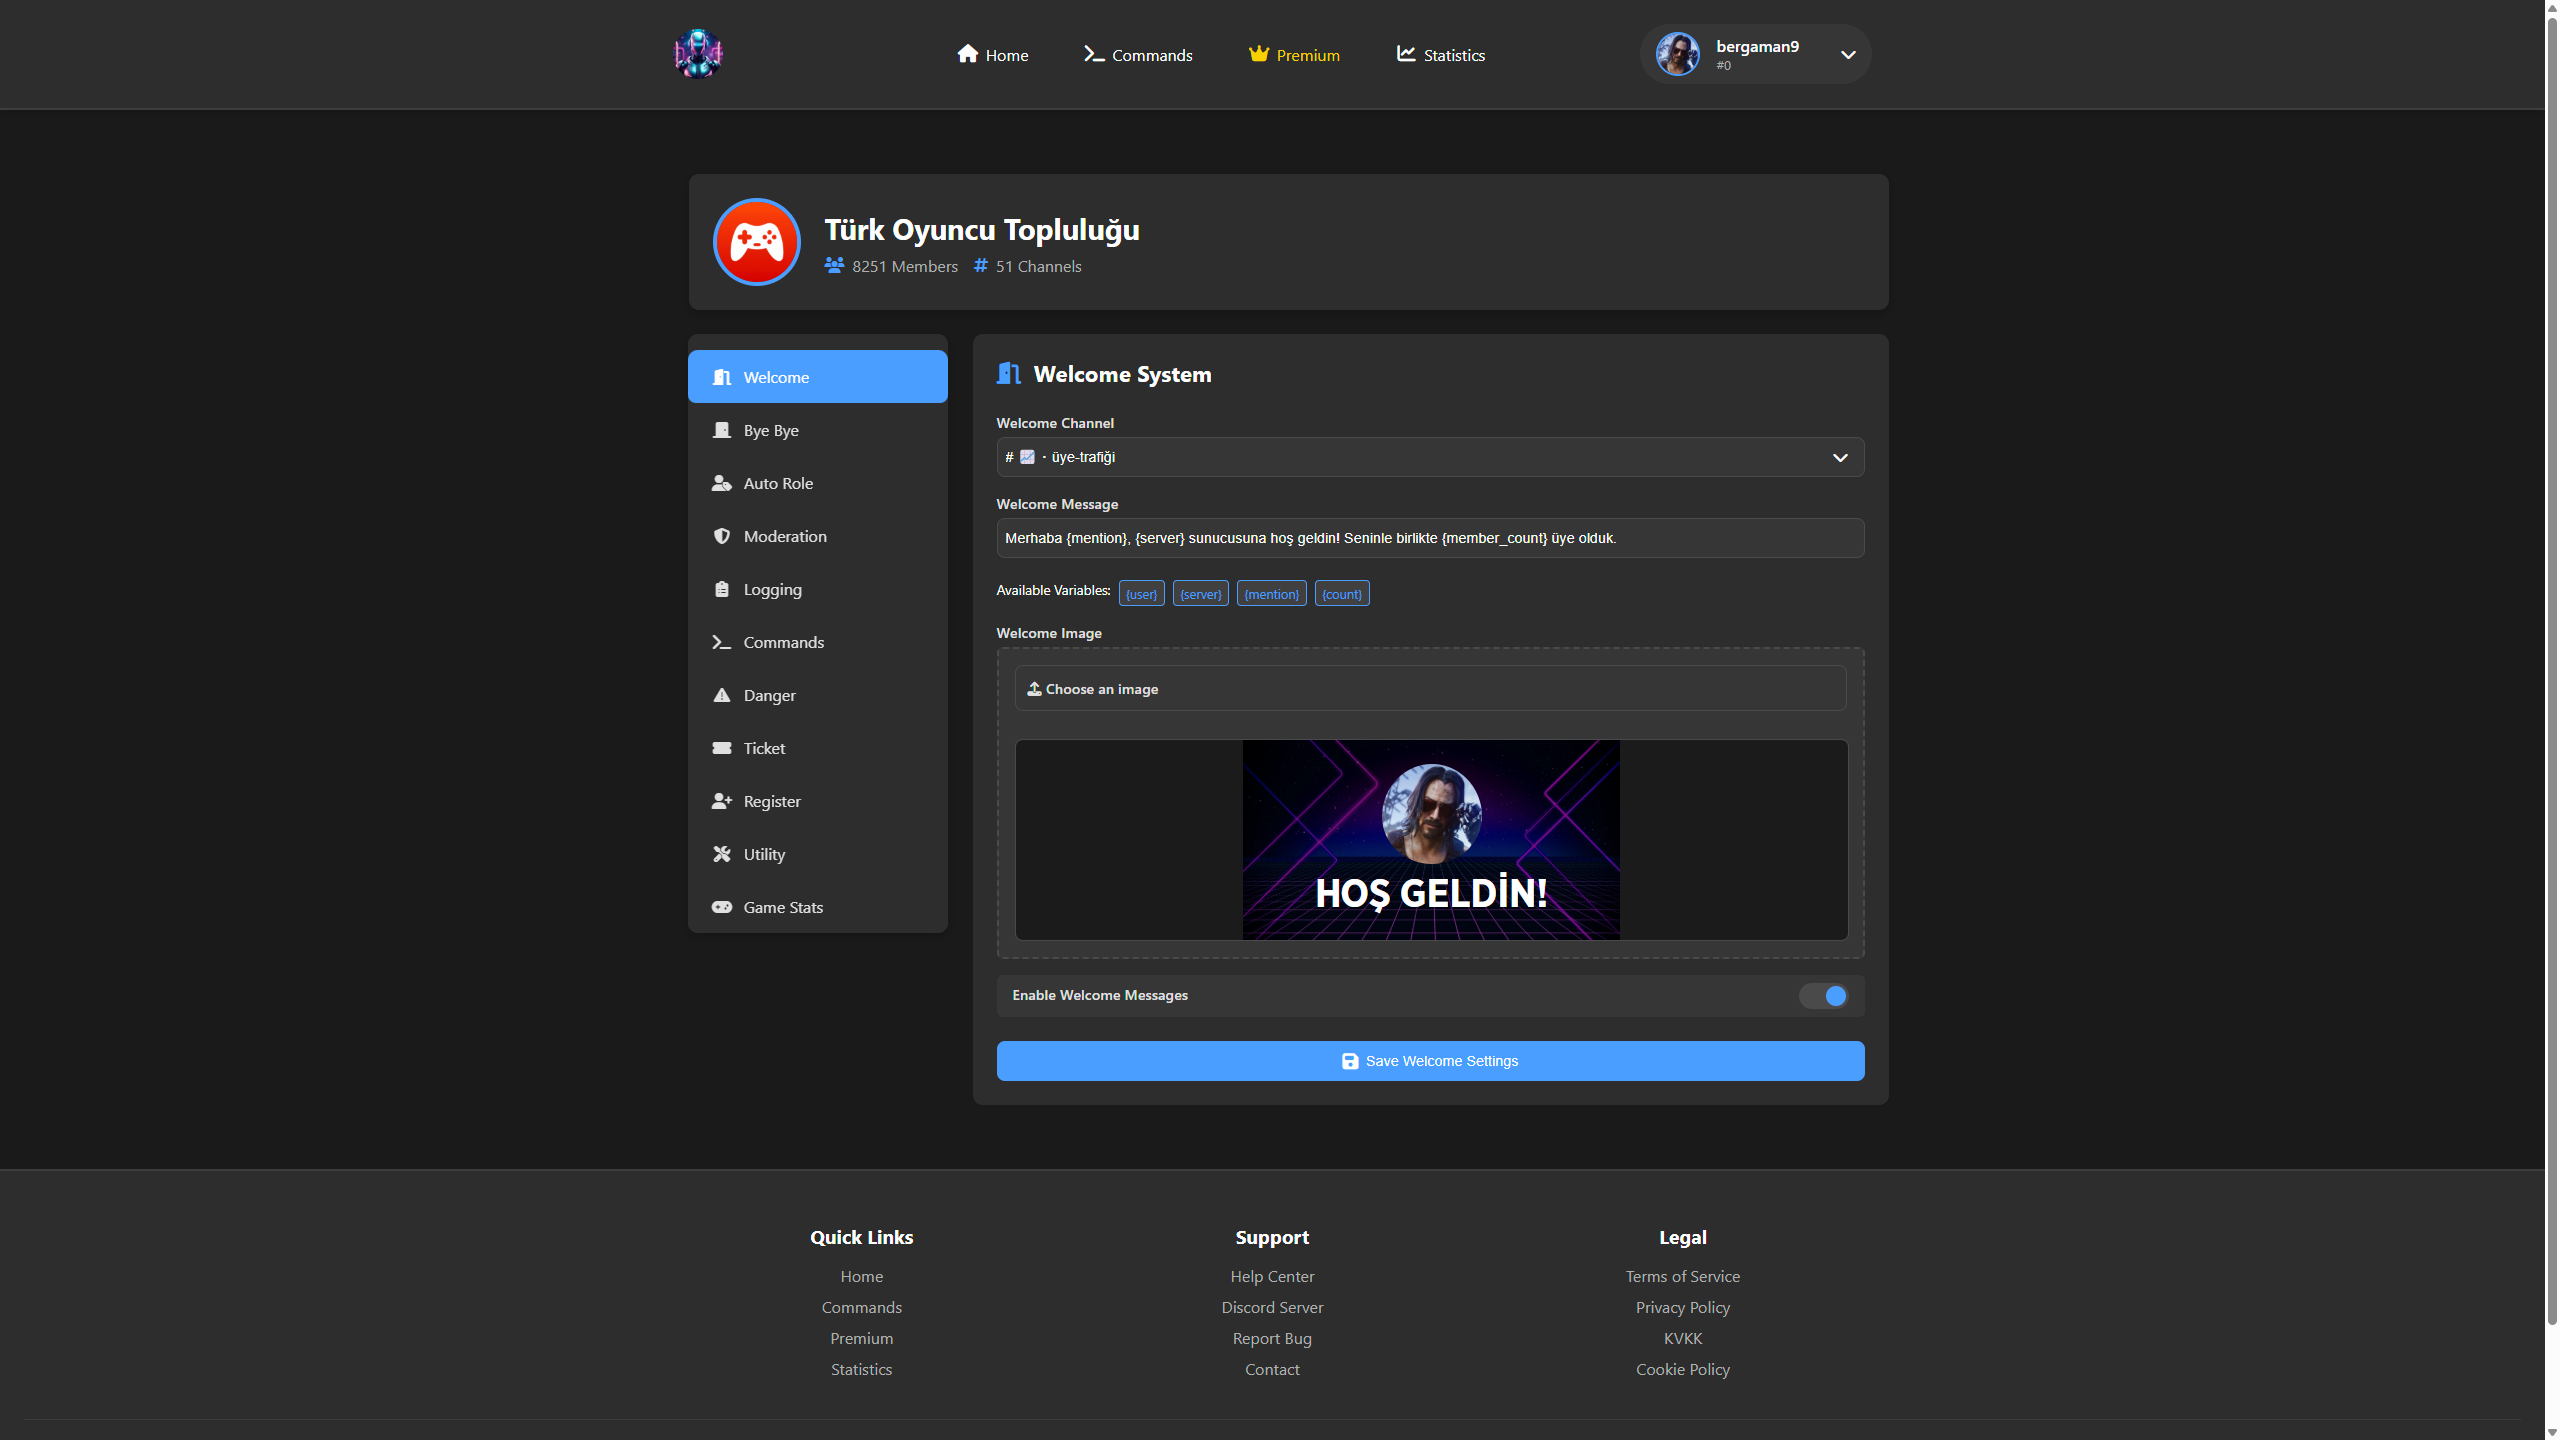Screen dimensions: 2560x1440
Task: Focus the Welcome Message text field
Action: click(x=1430, y=538)
